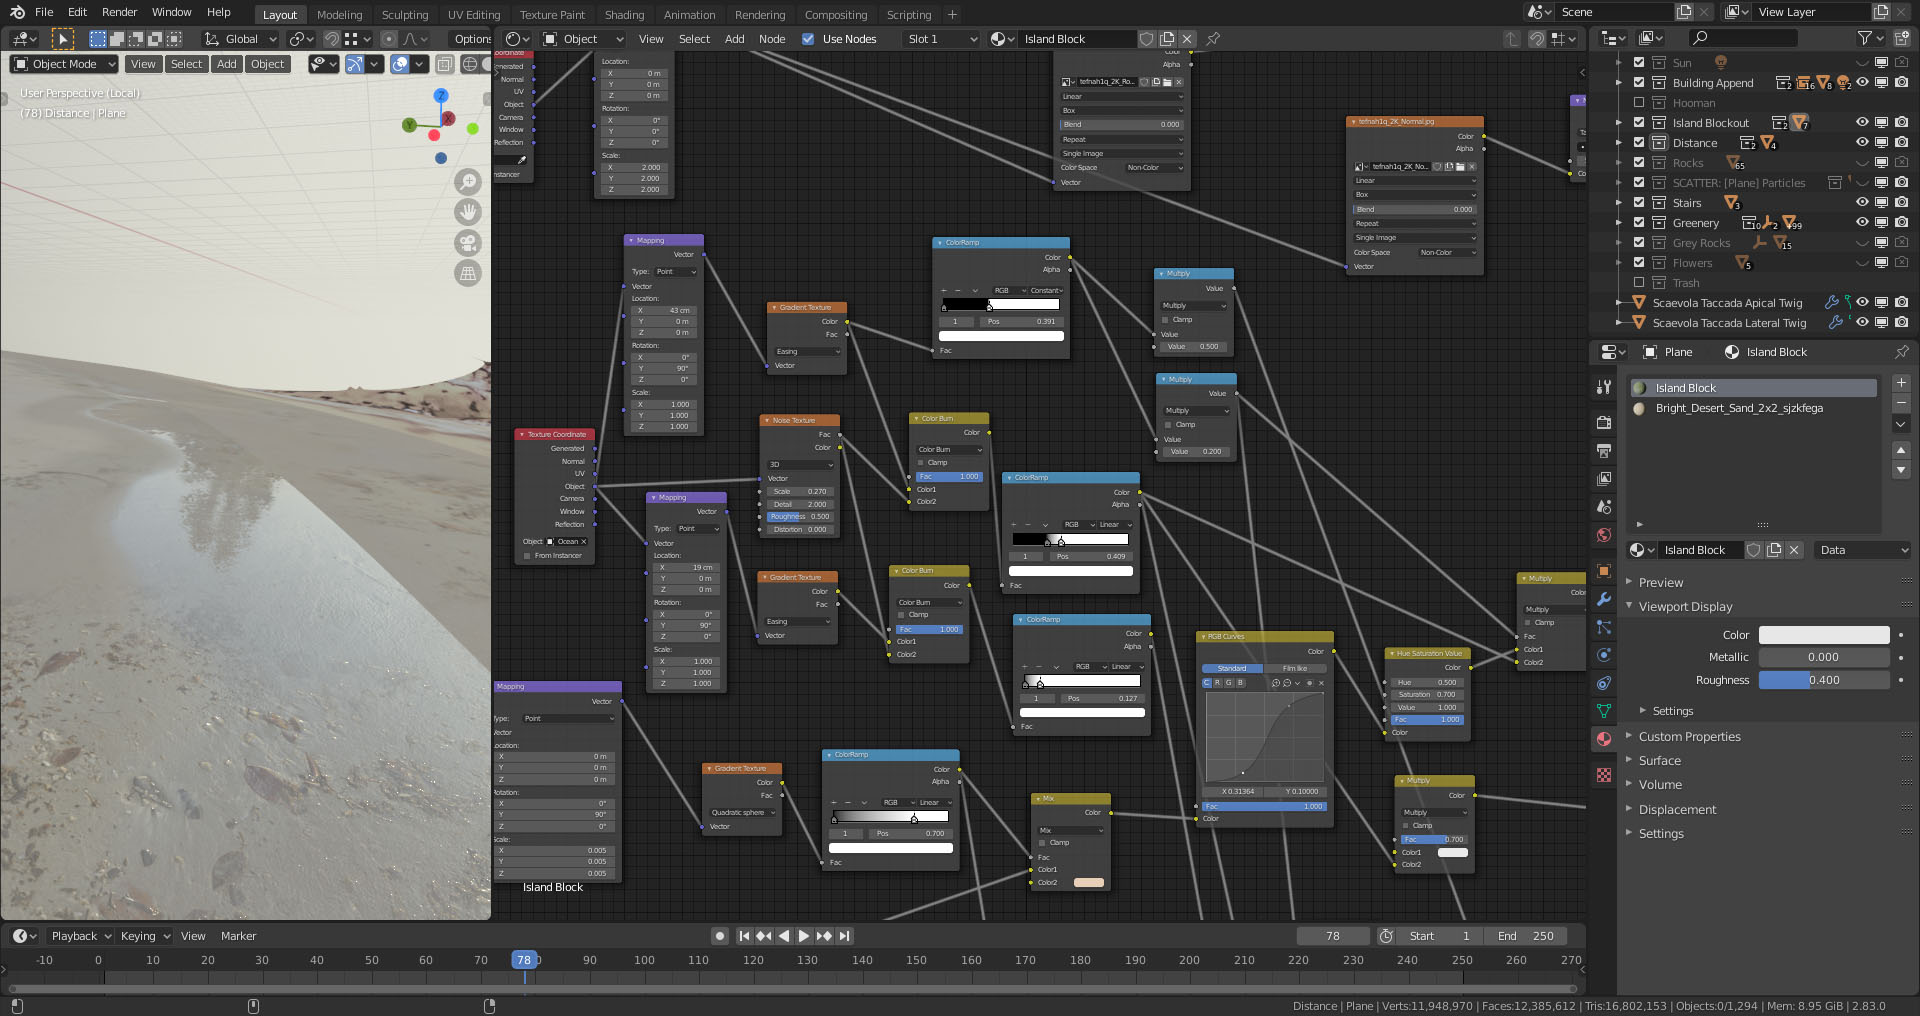Open Texture properties checker tab
This screenshot has height=1016, width=1920.
(1604, 775)
